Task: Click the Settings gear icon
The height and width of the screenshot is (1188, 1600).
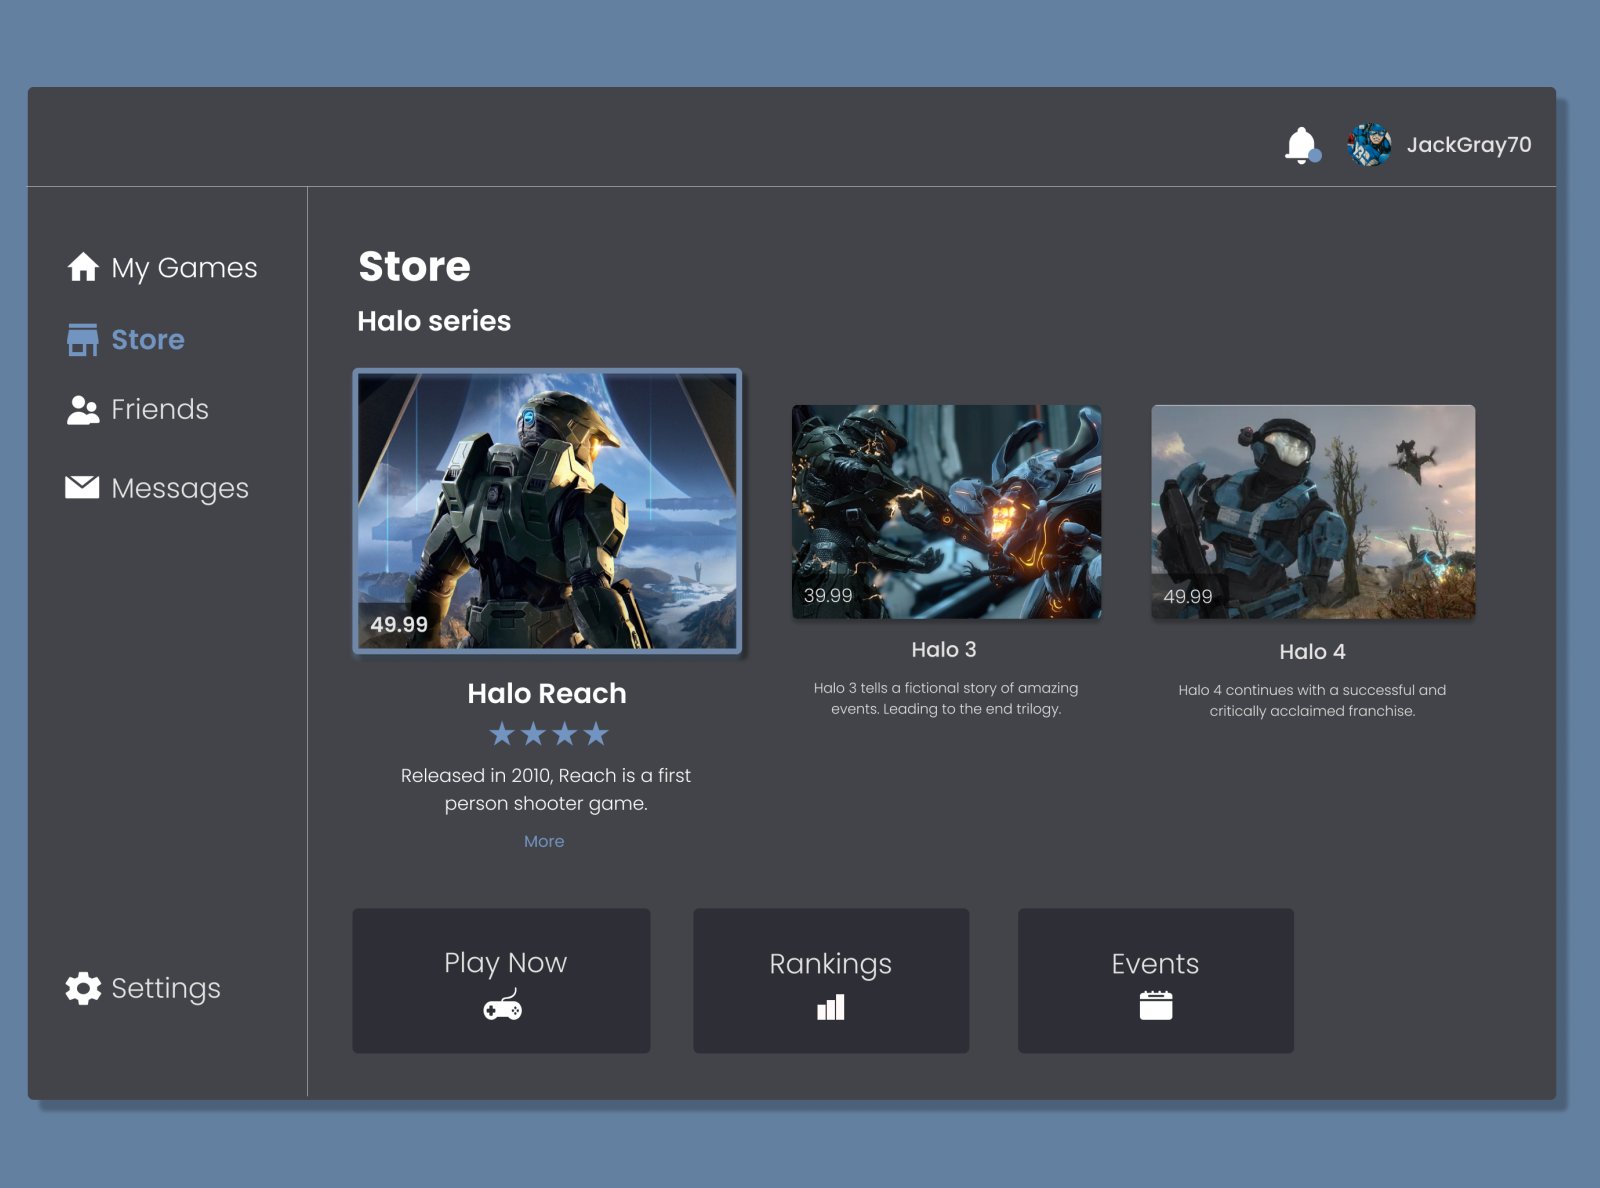Action: [82, 989]
